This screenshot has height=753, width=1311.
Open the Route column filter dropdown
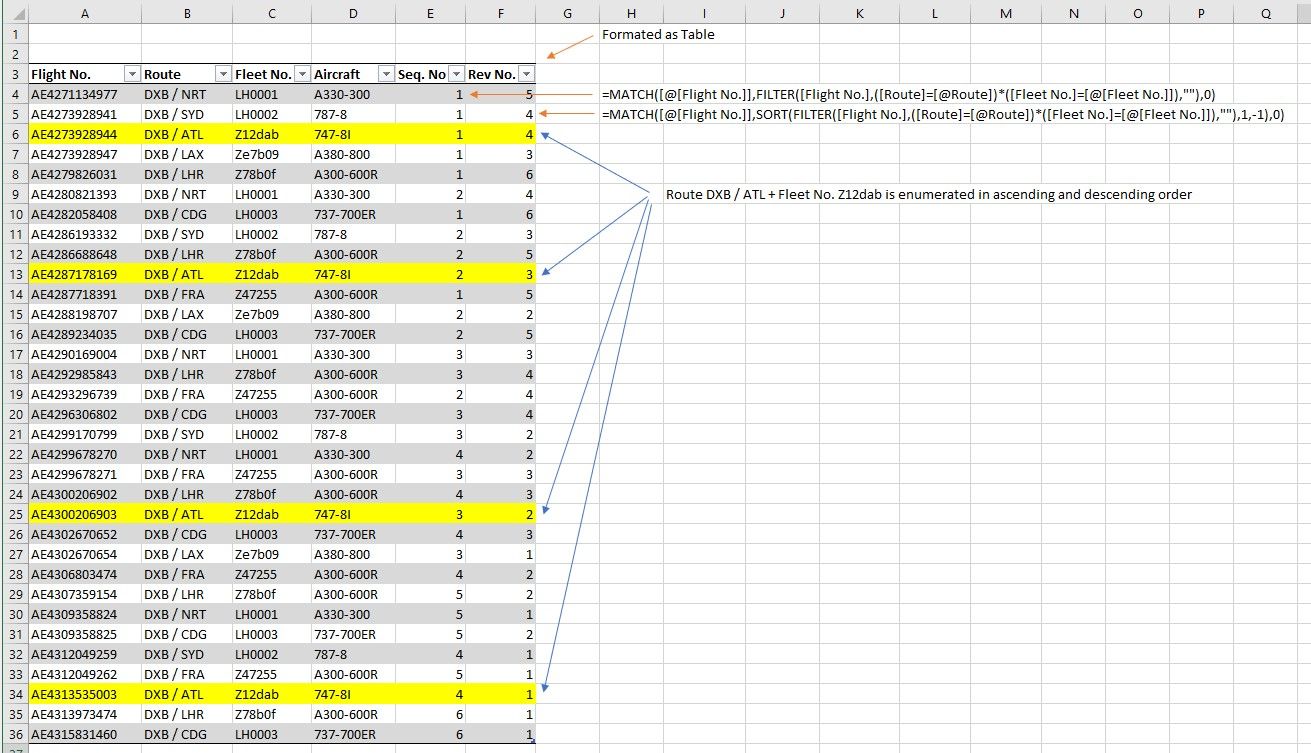click(222, 75)
